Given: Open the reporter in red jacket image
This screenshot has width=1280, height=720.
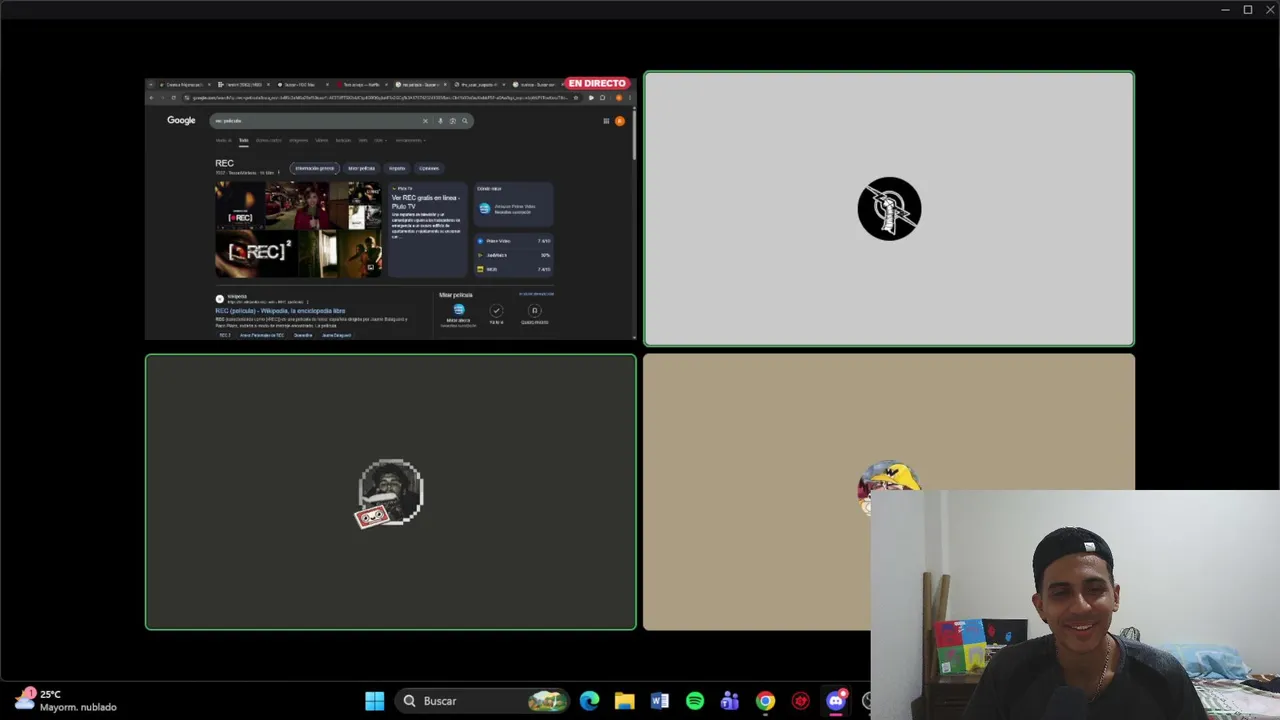Looking at the screenshot, I should pos(305,205).
